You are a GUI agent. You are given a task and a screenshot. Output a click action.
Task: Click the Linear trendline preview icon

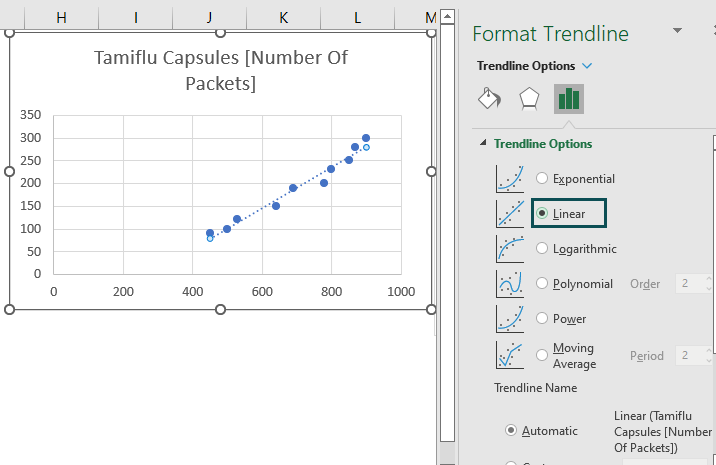510,214
